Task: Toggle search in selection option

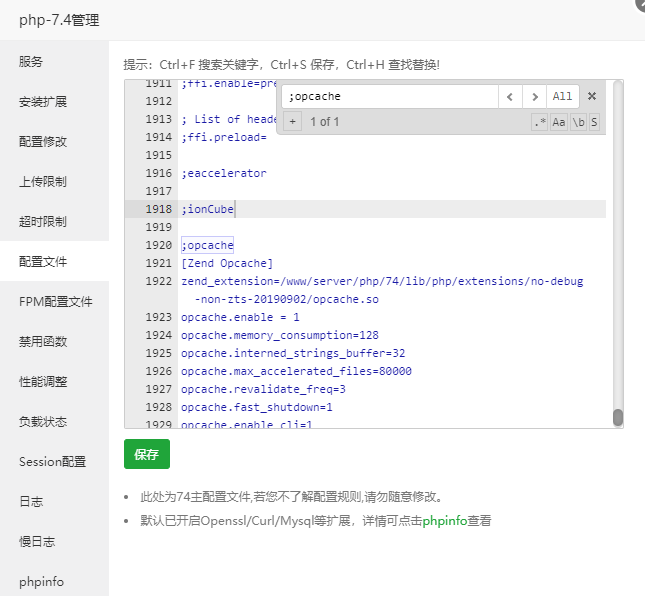Action: [x=594, y=122]
